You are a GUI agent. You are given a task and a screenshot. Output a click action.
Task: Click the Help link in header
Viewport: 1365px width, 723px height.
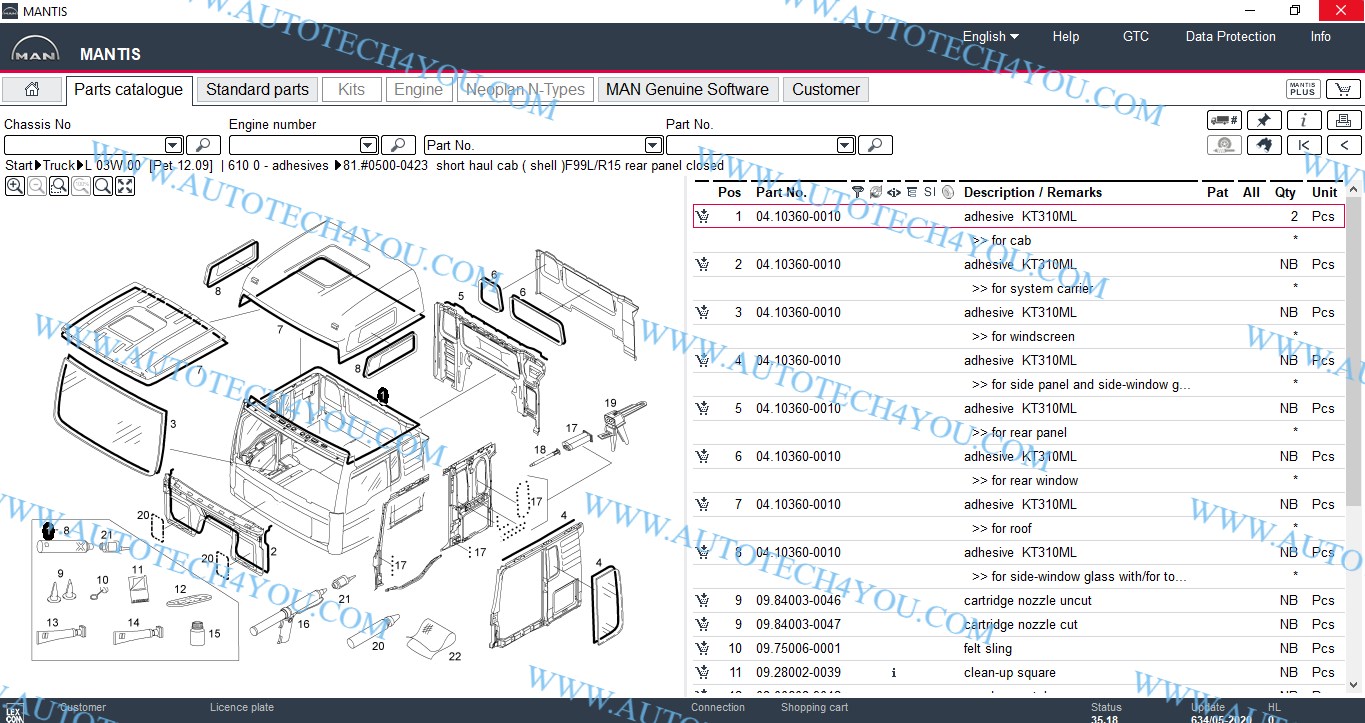click(x=1065, y=36)
